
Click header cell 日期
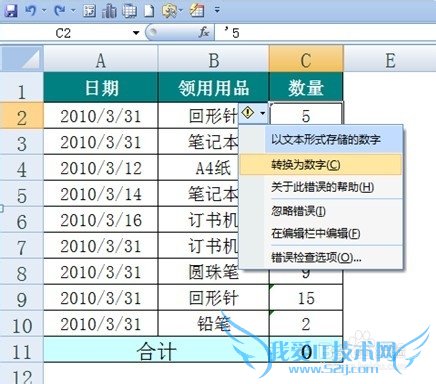pos(101,87)
